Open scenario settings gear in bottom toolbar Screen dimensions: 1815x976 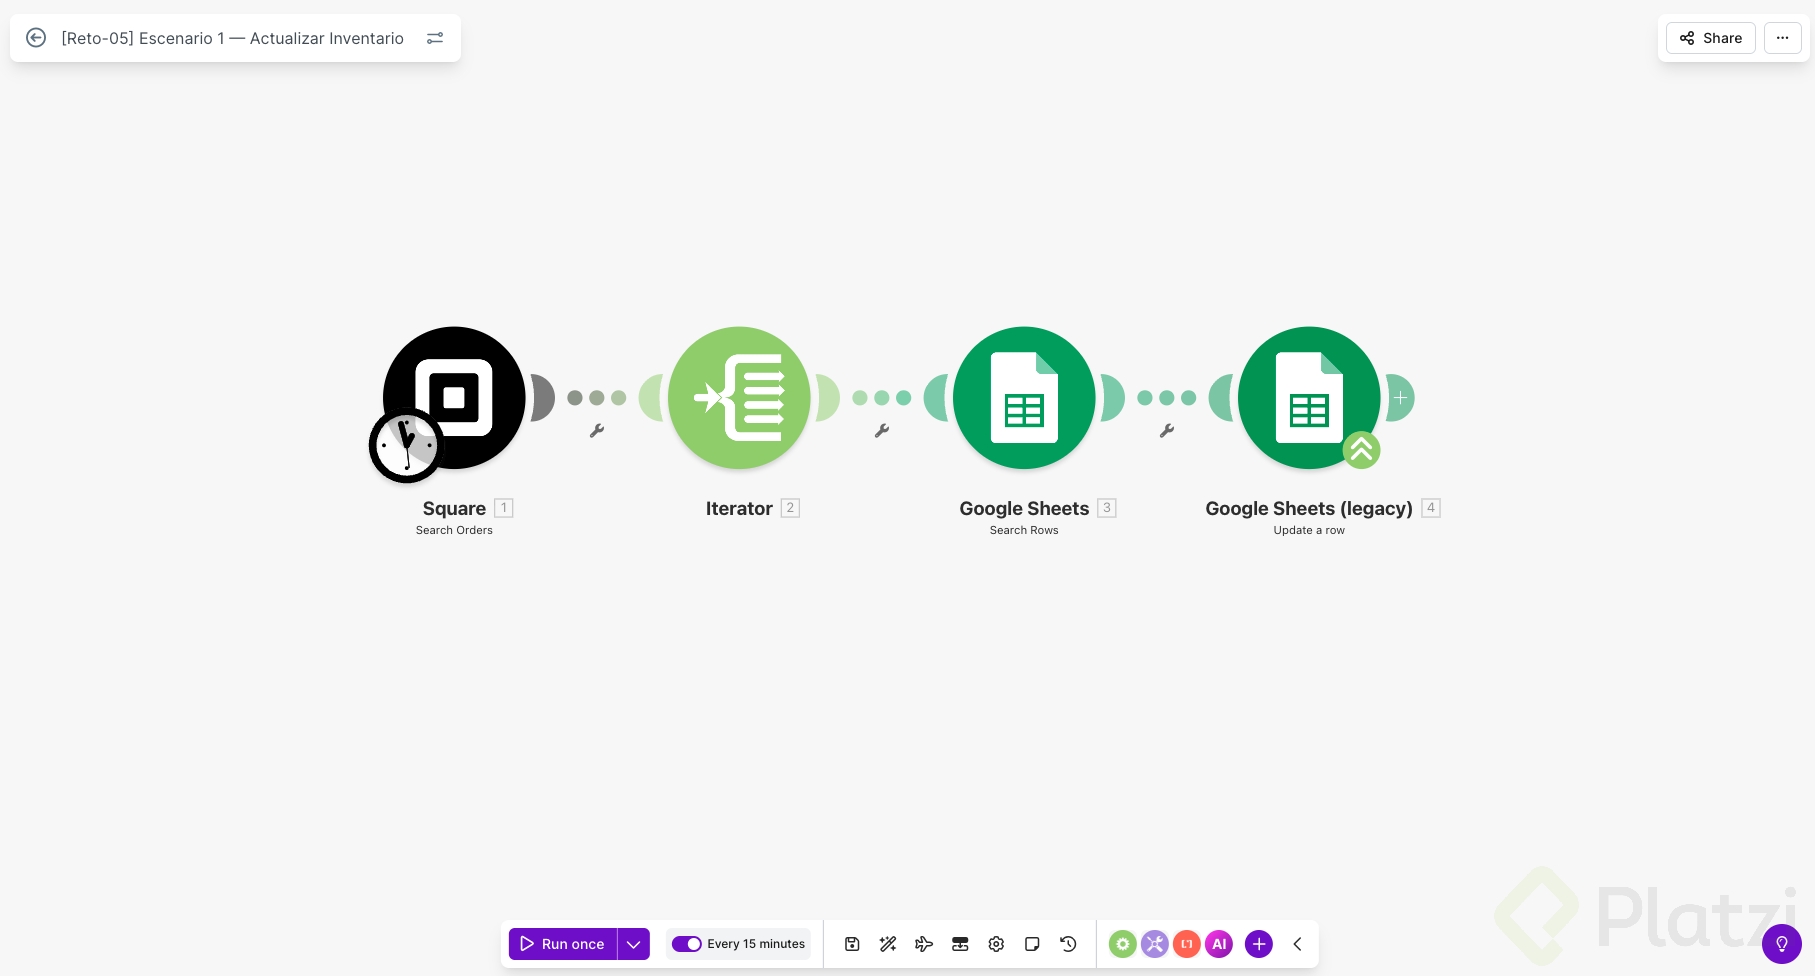[x=996, y=944]
